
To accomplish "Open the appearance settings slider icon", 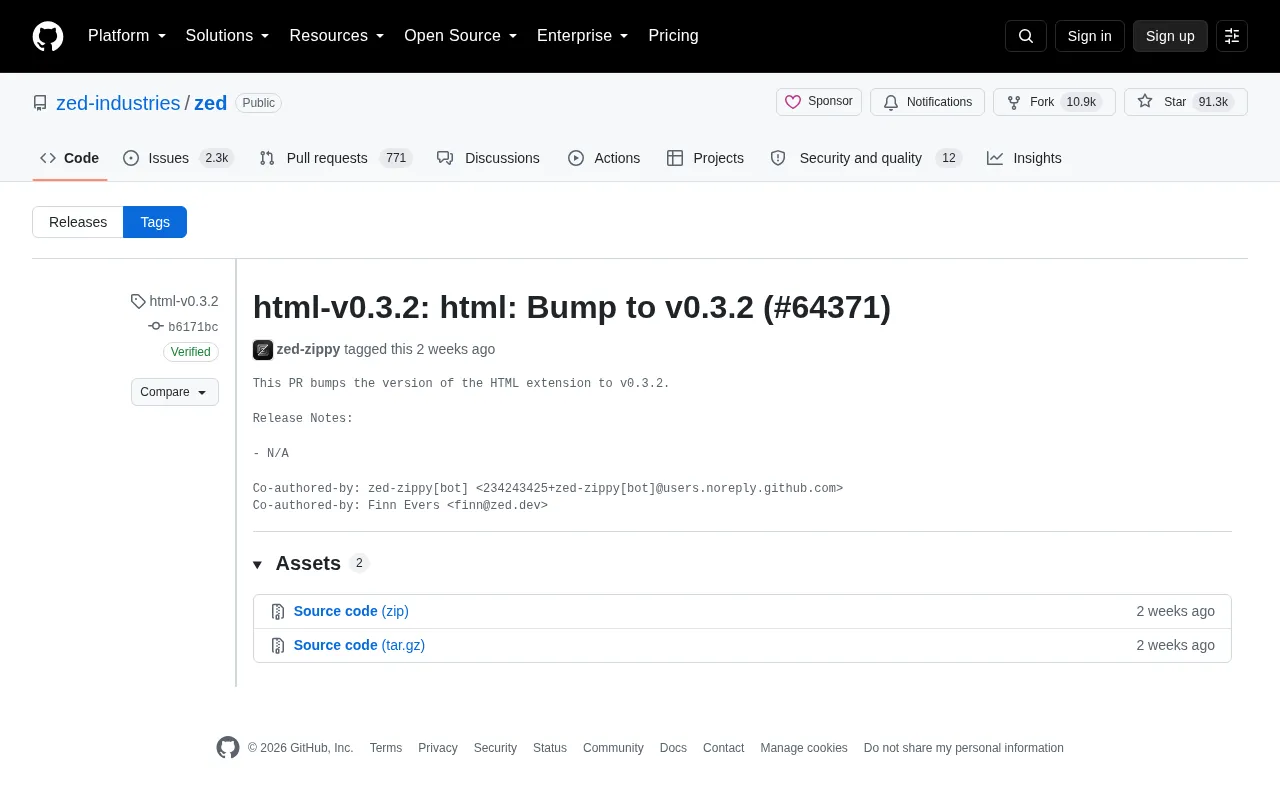I will click(x=1232, y=36).
